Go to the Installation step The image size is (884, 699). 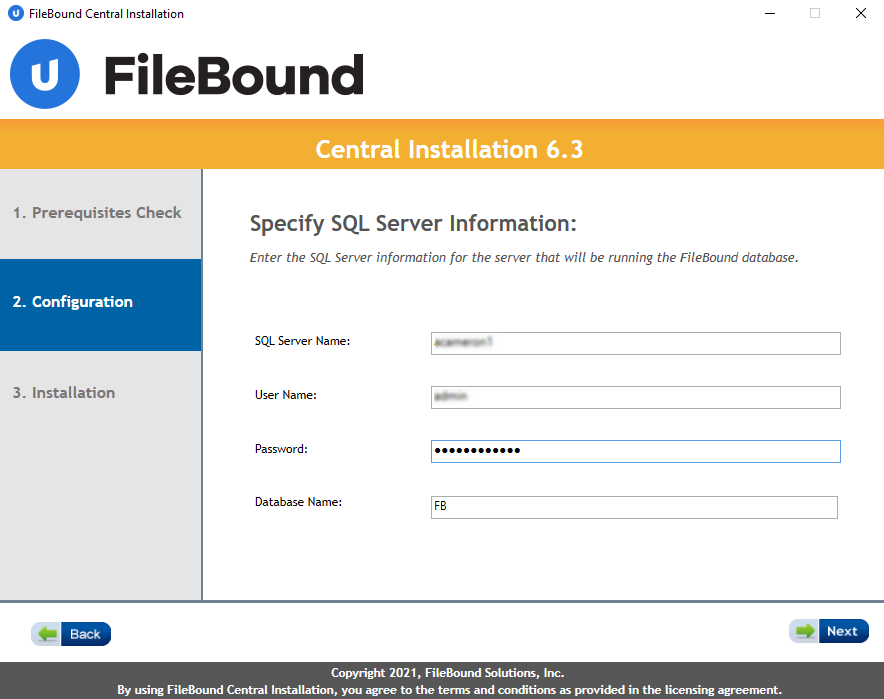coord(64,393)
